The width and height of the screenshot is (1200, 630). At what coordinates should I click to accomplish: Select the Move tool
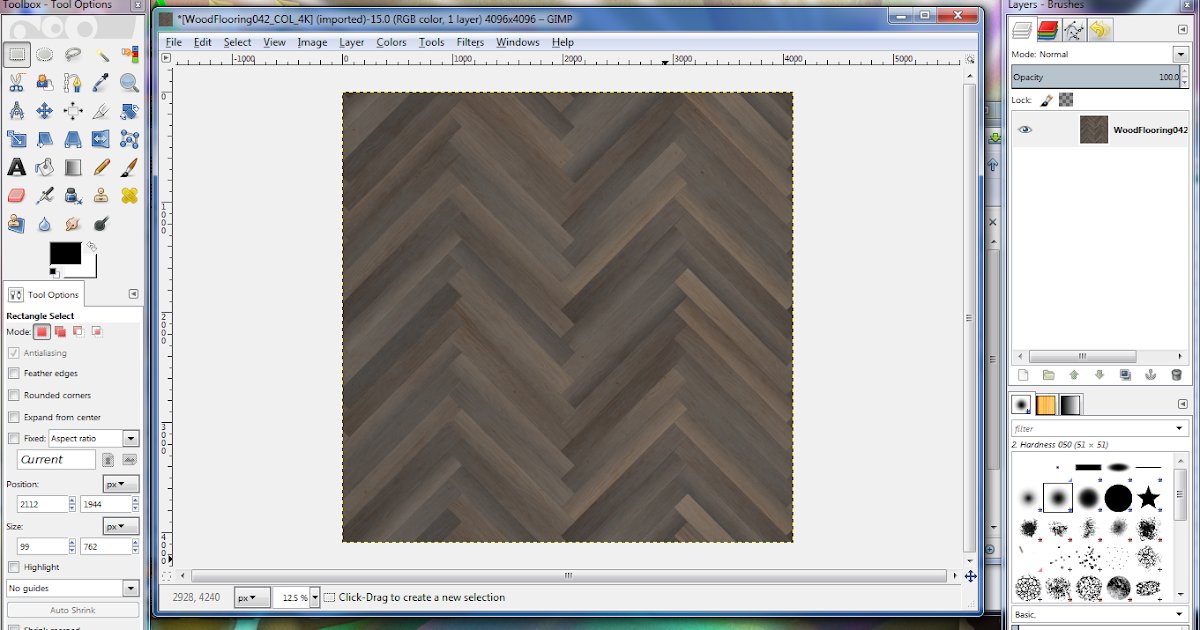click(x=44, y=111)
